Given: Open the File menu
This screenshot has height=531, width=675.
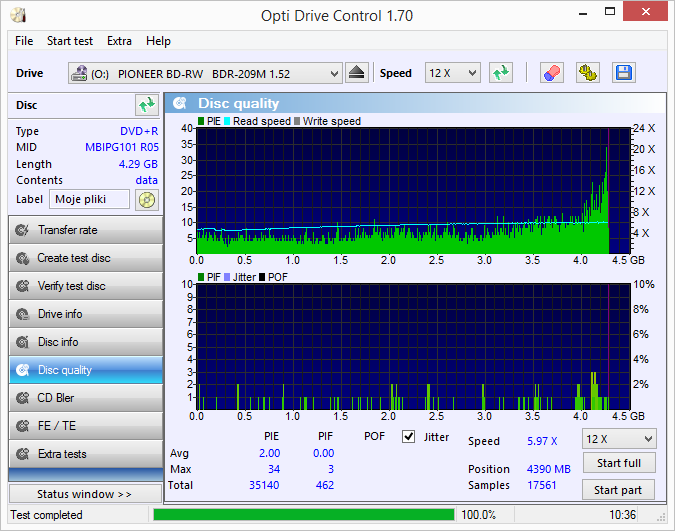Looking at the screenshot, I should pos(24,41).
